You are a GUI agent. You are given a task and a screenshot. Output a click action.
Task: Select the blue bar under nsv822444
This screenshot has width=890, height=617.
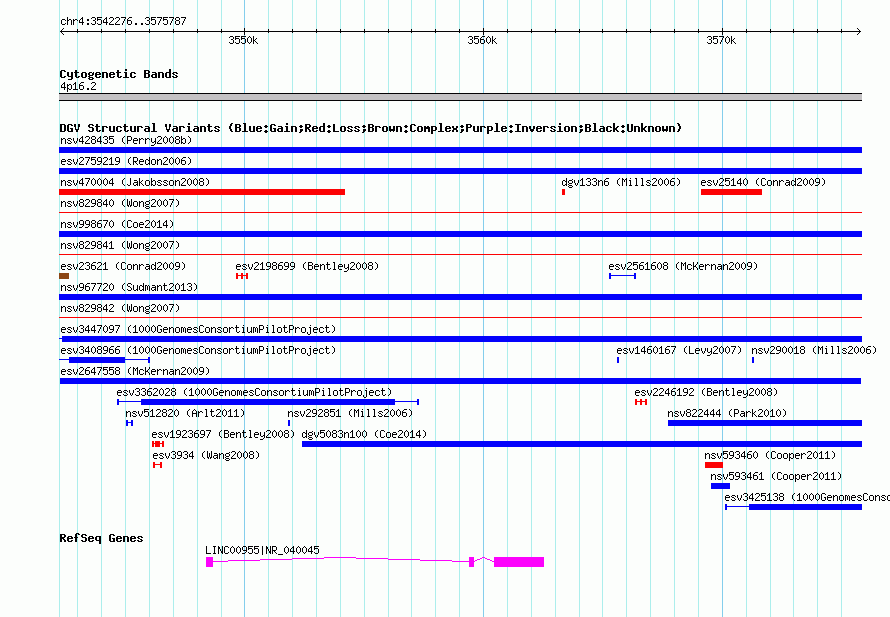click(765, 423)
